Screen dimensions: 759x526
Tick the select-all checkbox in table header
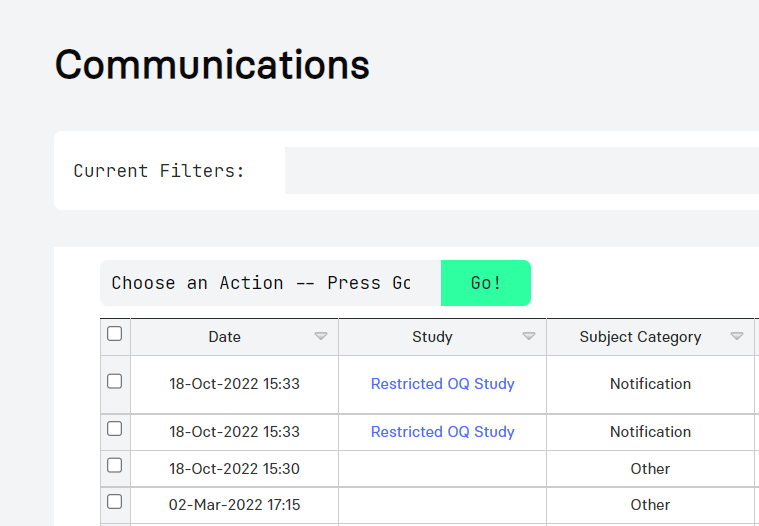pos(114,334)
